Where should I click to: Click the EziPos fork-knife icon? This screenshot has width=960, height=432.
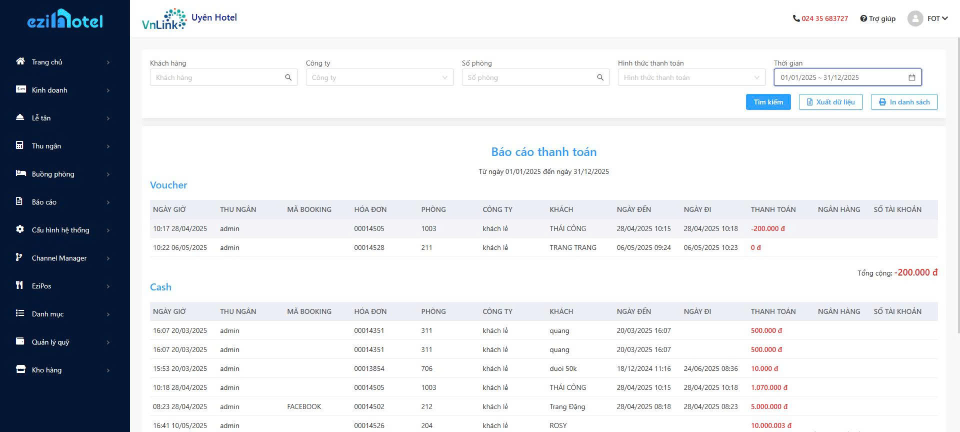pos(20,286)
